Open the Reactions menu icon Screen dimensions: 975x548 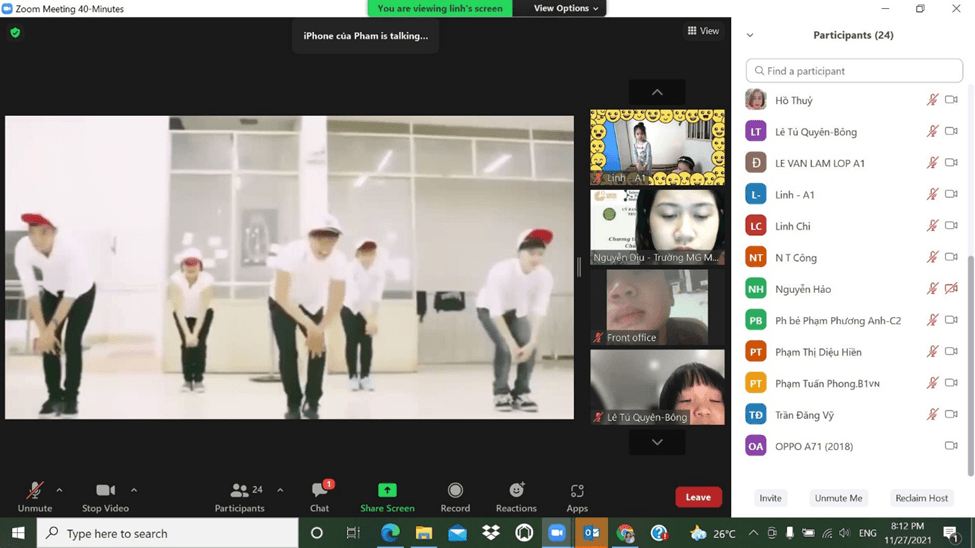(516, 491)
